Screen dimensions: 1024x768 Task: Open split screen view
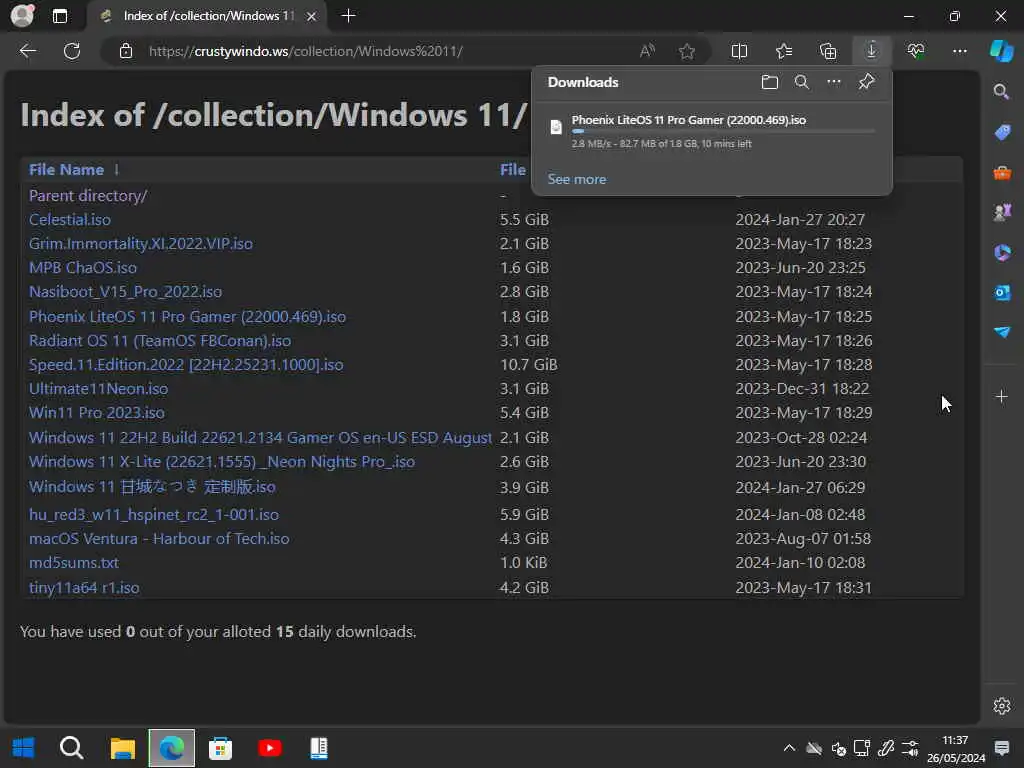click(739, 51)
